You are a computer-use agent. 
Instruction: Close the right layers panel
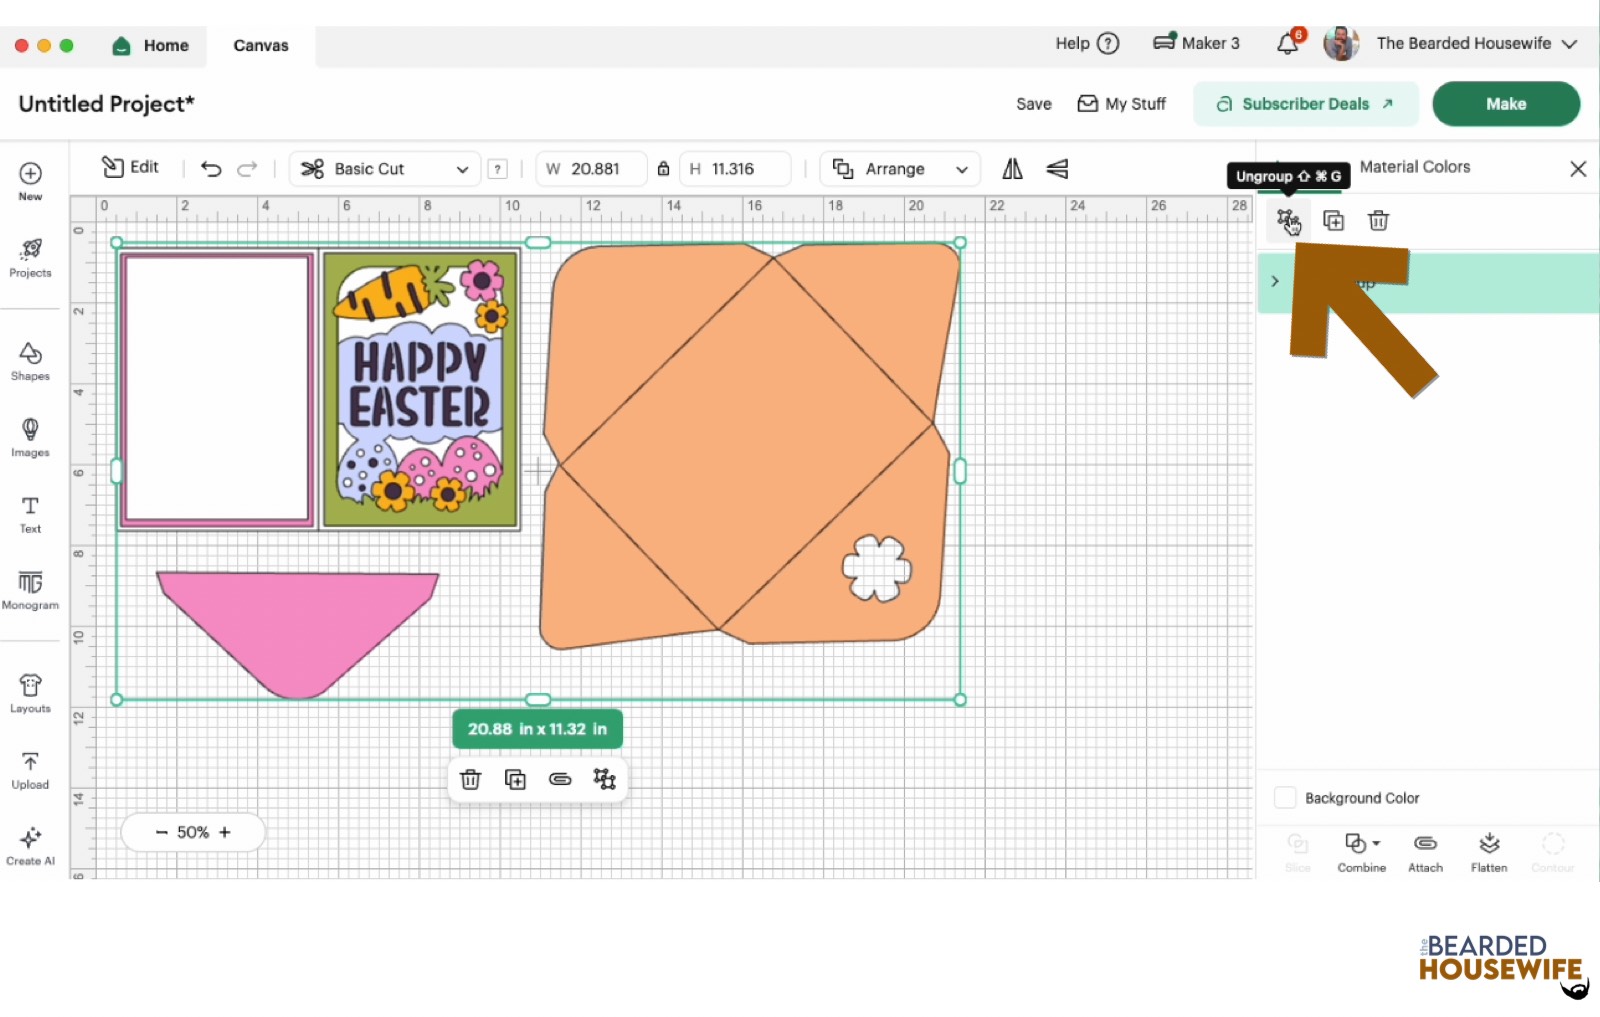tap(1578, 169)
